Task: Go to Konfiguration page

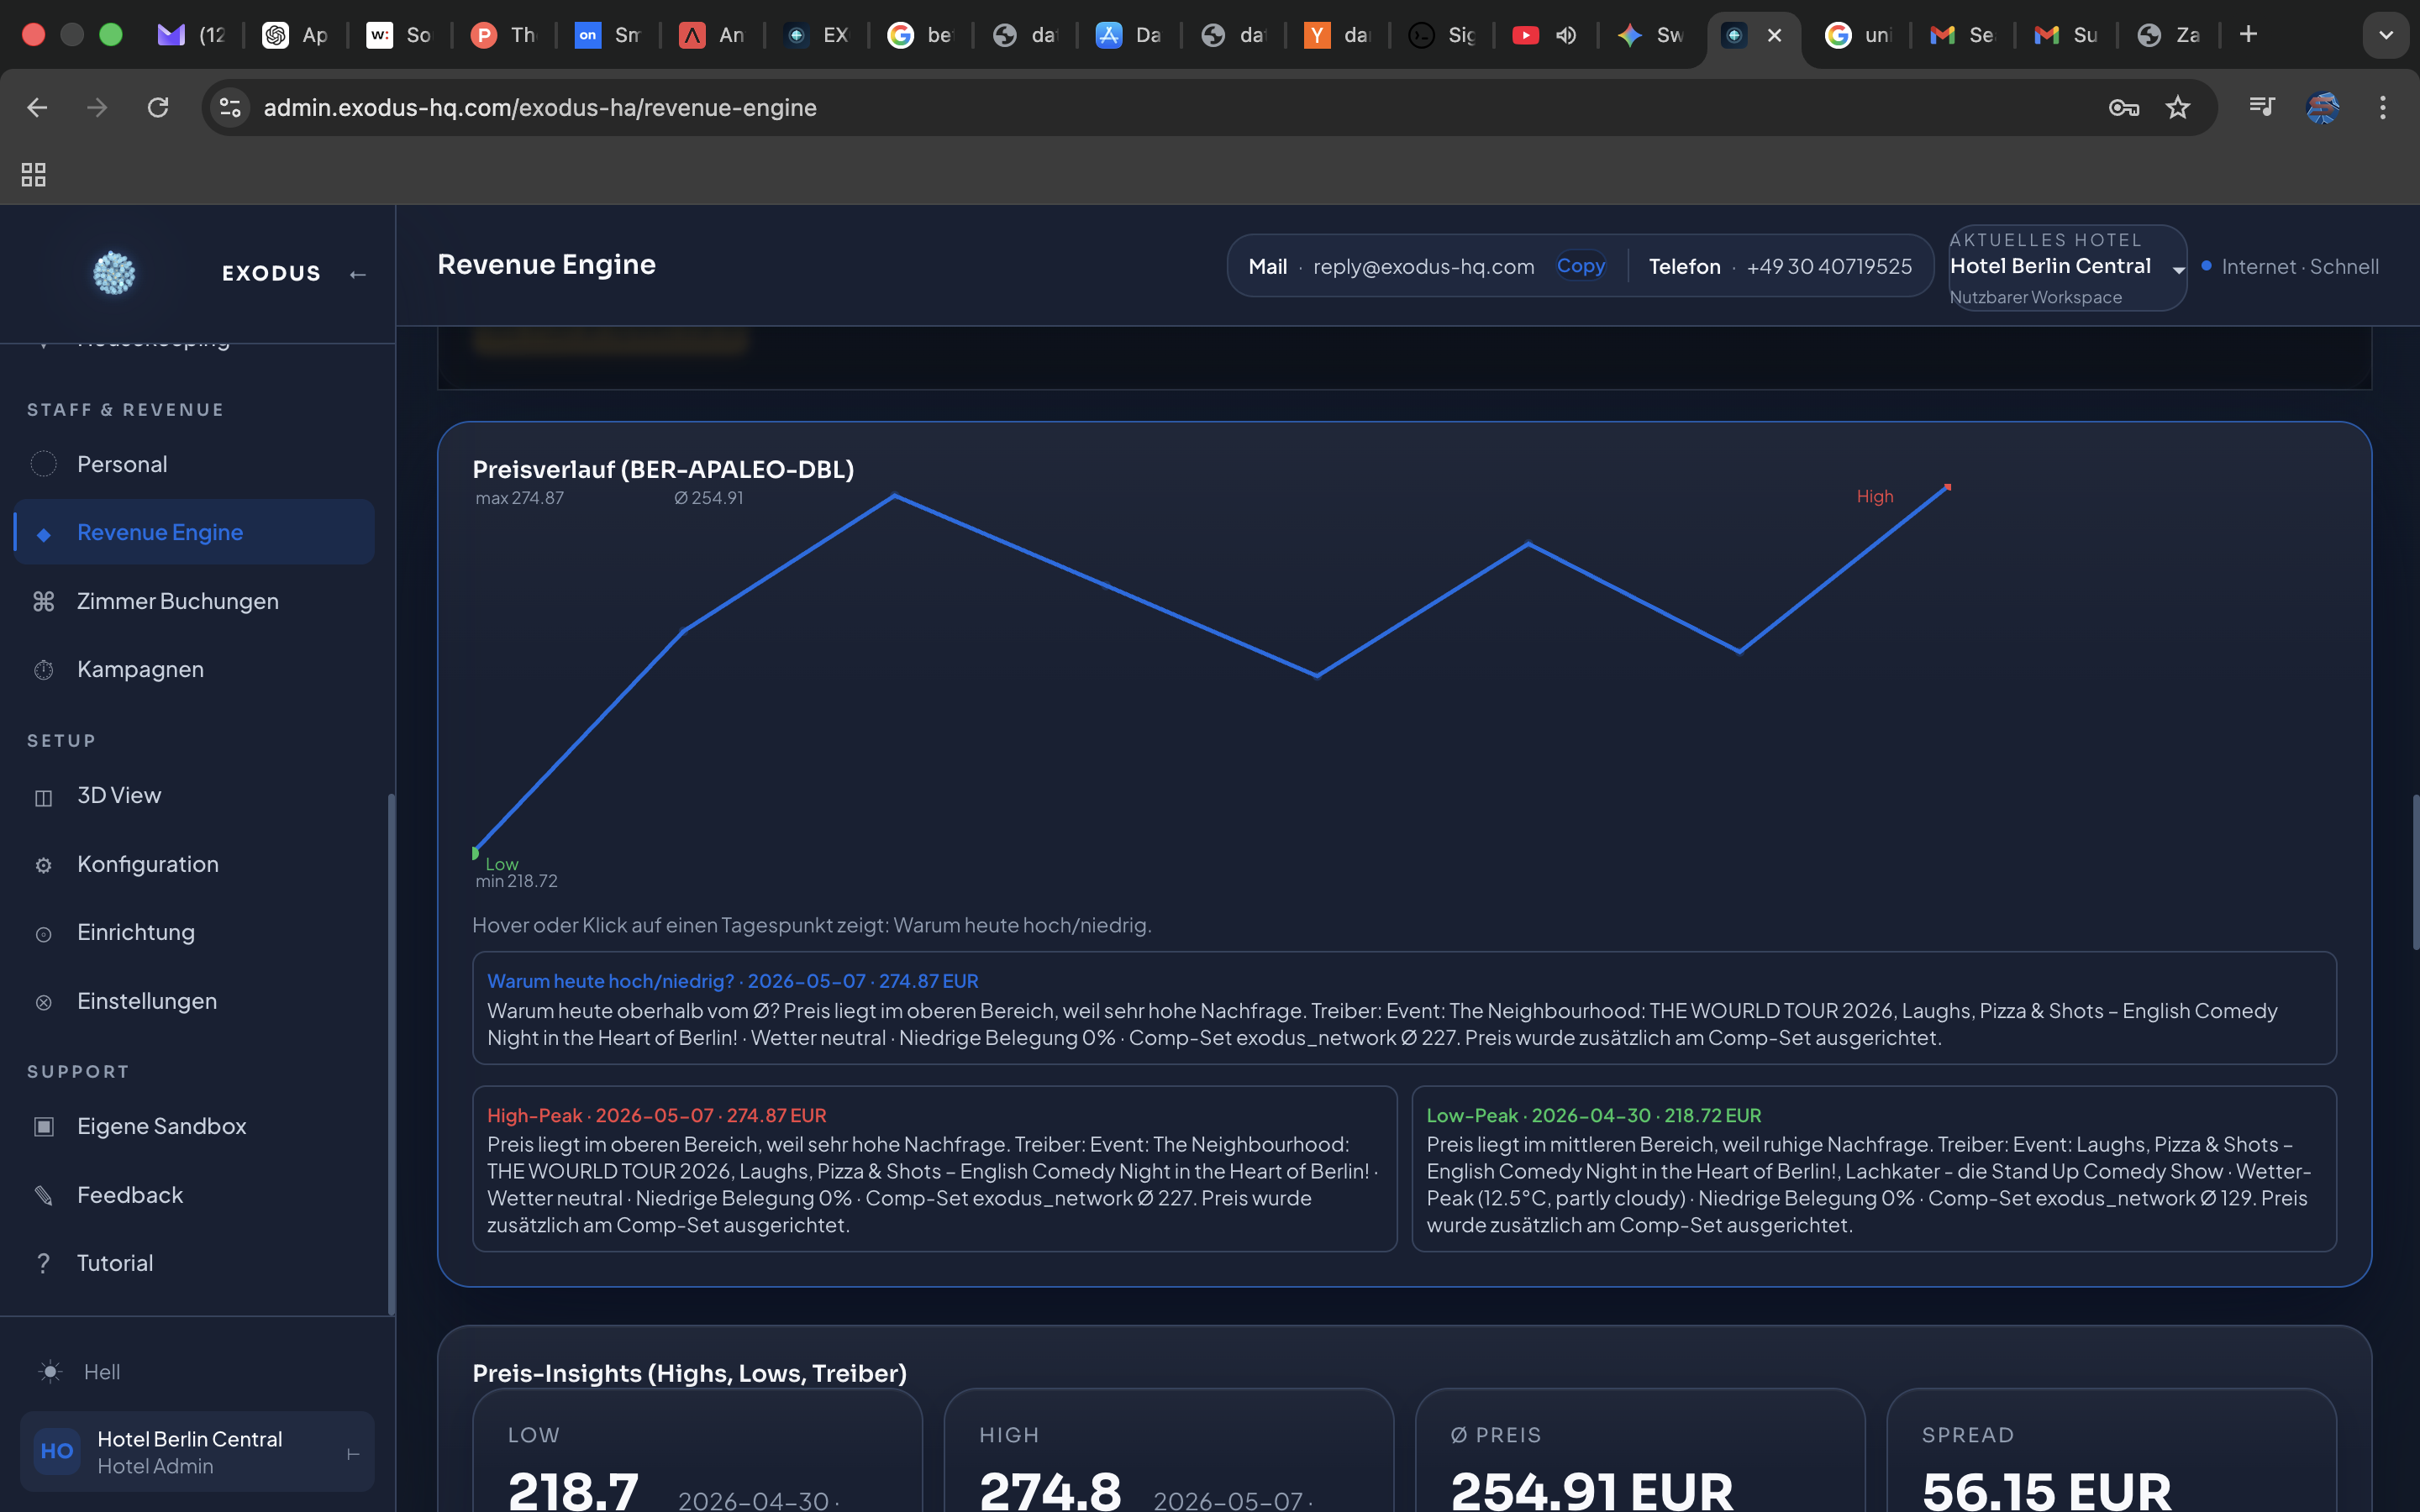Action: [194, 864]
